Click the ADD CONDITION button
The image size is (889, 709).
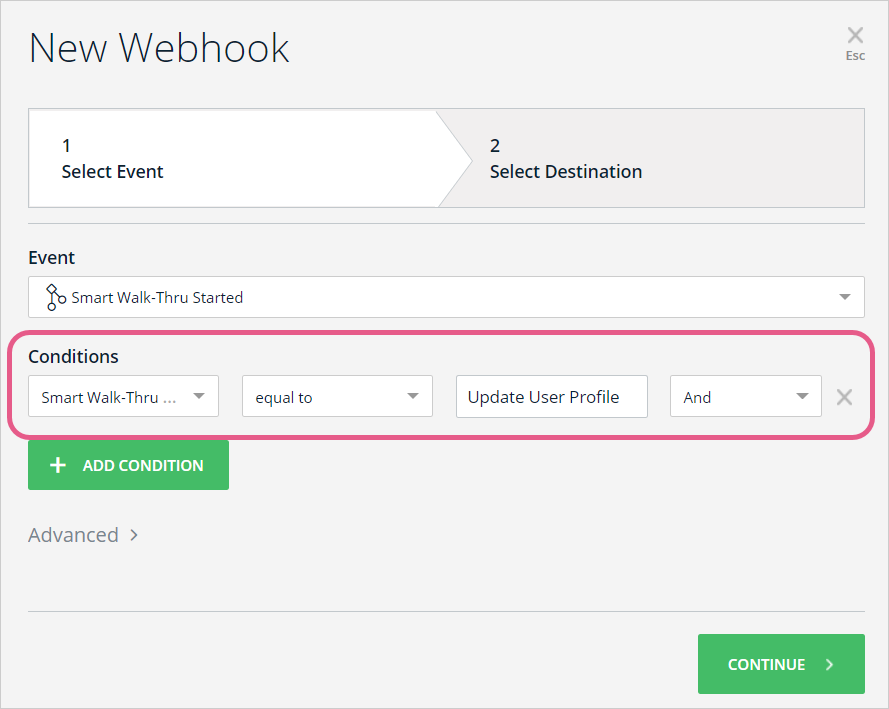point(129,465)
